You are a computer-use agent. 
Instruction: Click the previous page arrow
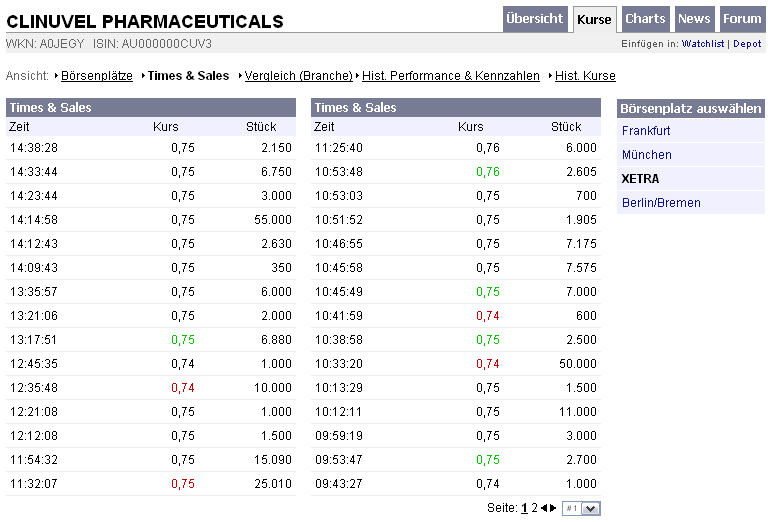(x=544, y=508)
